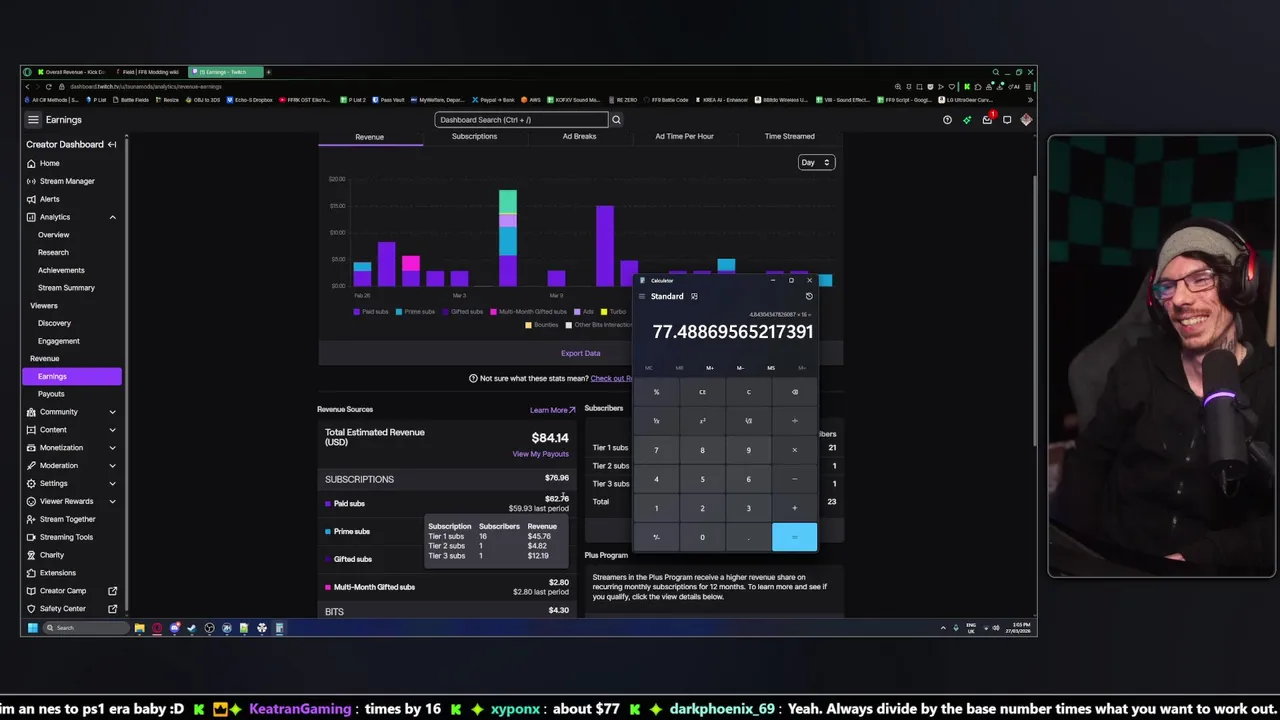The height and width of the screenshot is (720, 1280).
Task: Click View My Payouts link
Action: [x=540, y=454]
